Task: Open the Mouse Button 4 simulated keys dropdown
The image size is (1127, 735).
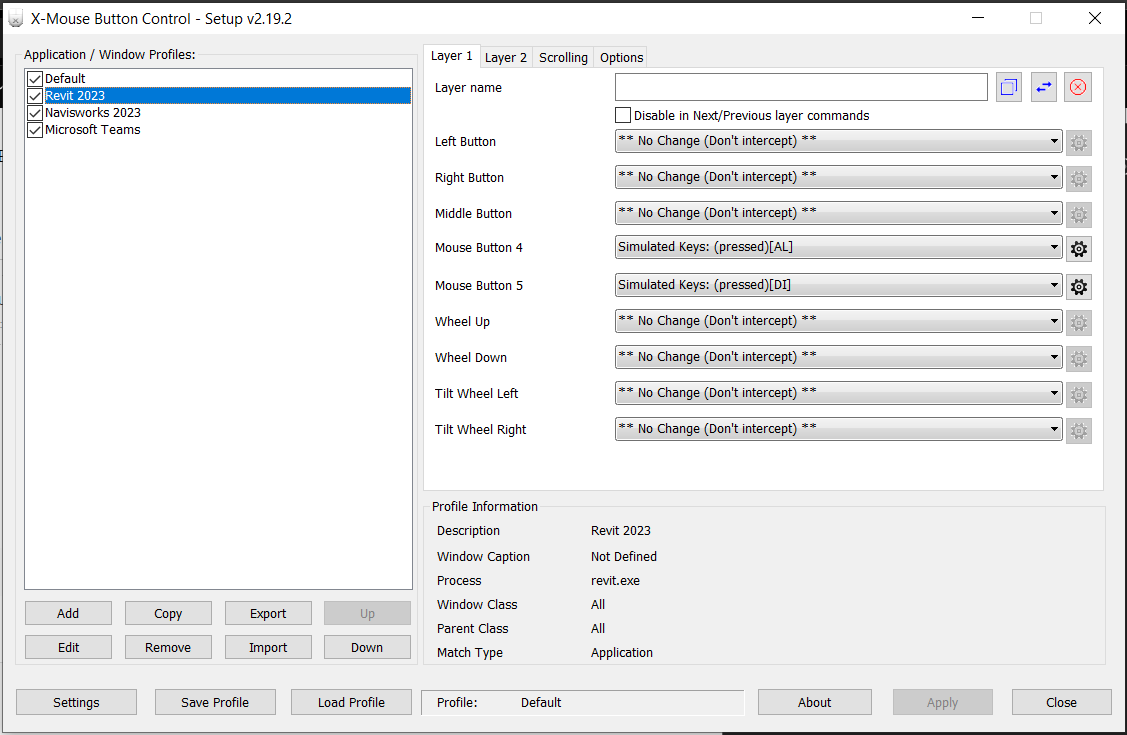Action: (x=1055, y=247)
